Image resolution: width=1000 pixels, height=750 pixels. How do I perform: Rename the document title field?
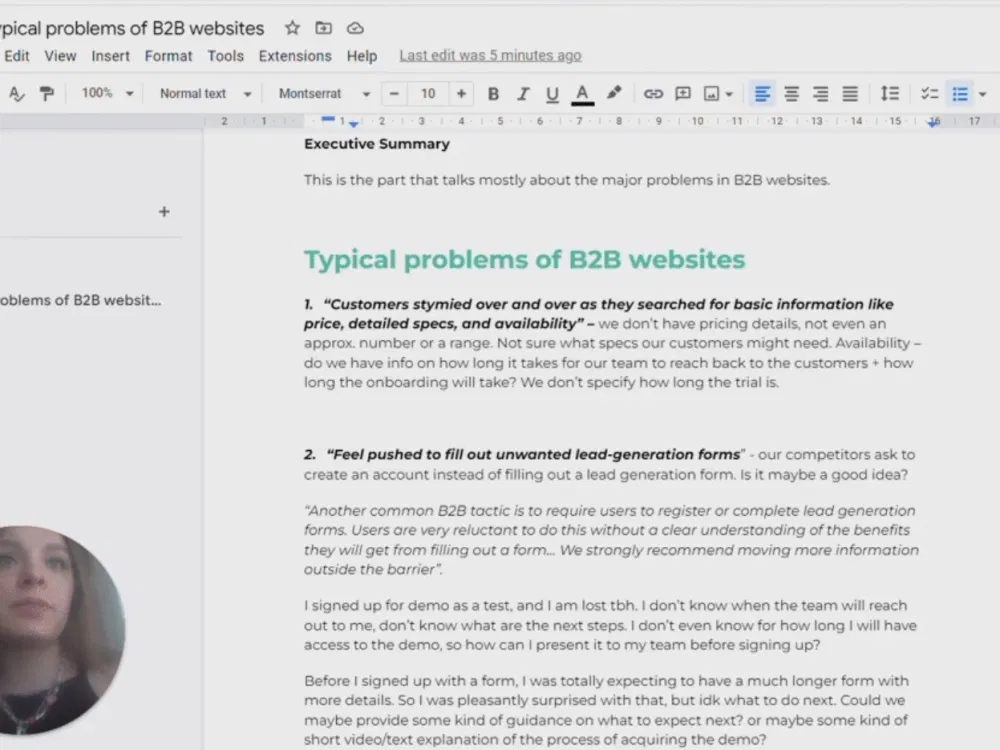coord(132,29)
